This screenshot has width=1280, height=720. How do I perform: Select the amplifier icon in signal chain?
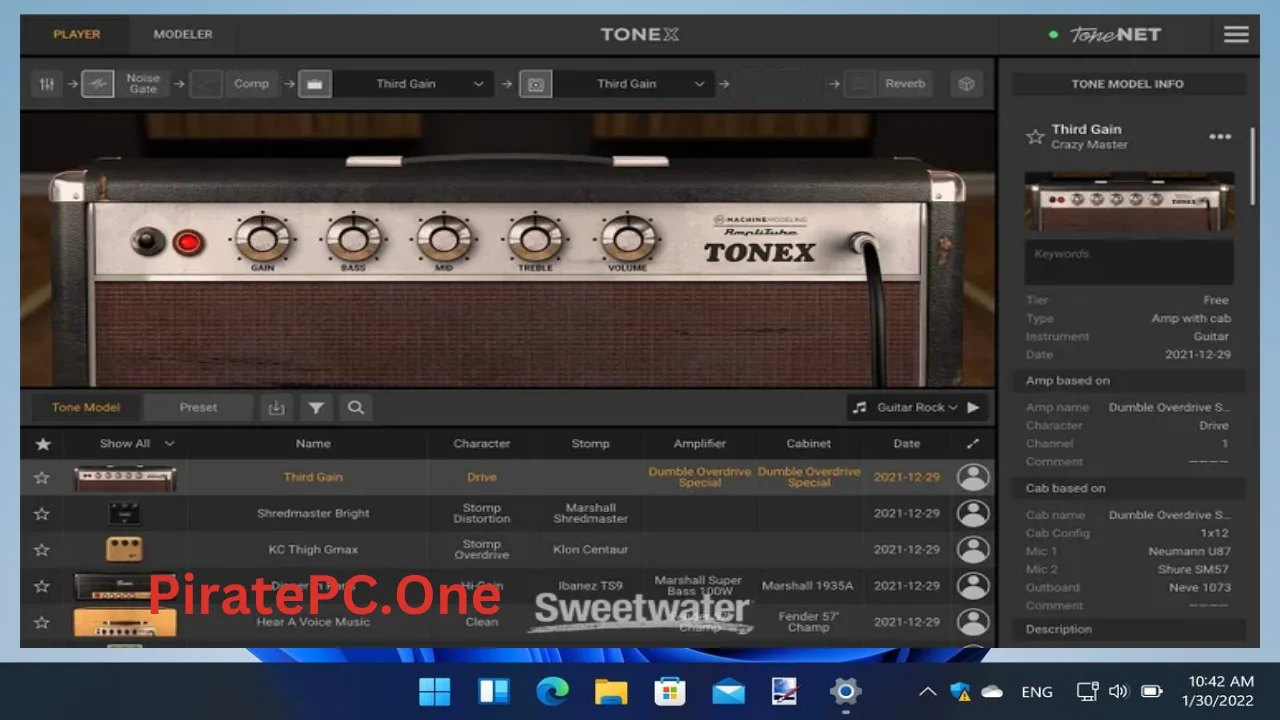(314, 84)
